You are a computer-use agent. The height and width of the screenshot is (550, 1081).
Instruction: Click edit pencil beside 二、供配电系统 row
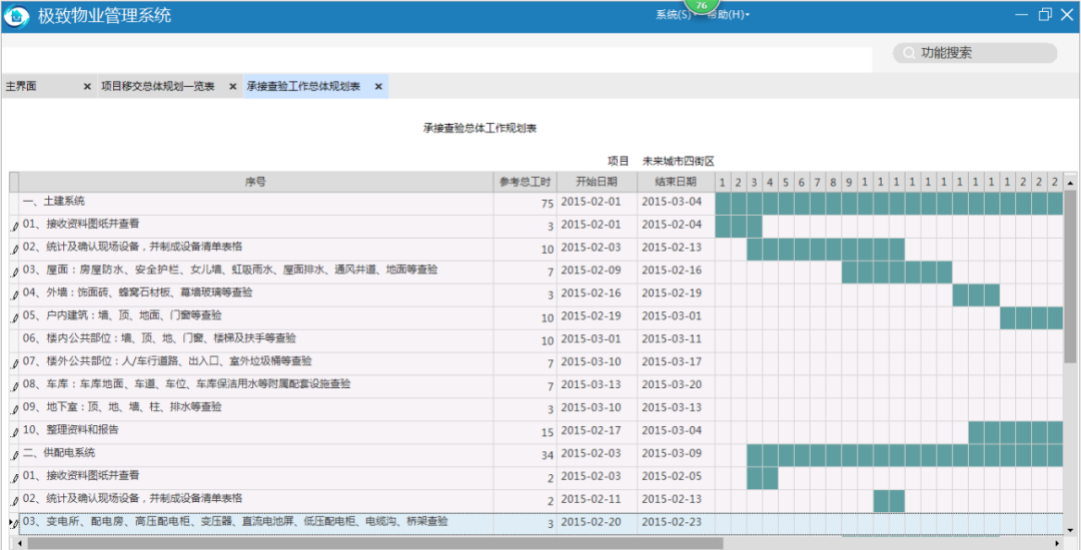pyautogui.click(x=14, y=455)
